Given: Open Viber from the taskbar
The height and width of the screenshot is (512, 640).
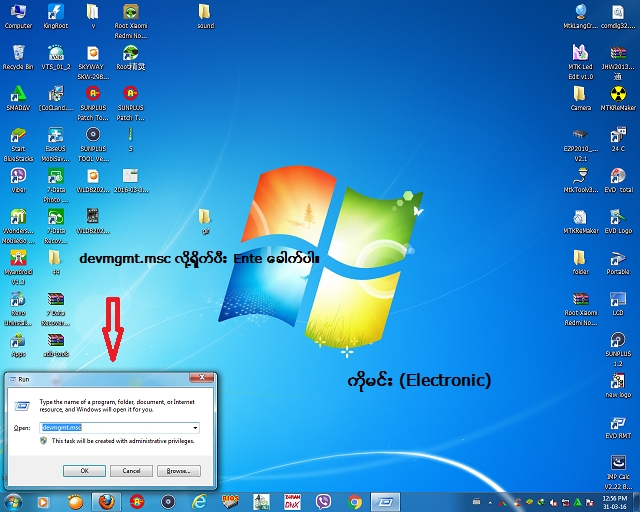Looking at the screenshot, I should tap(323, 501).
